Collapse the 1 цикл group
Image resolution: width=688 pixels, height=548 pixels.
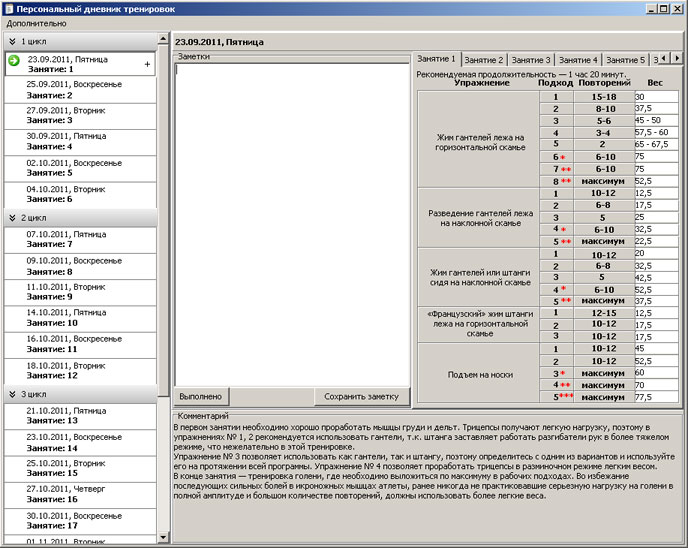[12, 41]
